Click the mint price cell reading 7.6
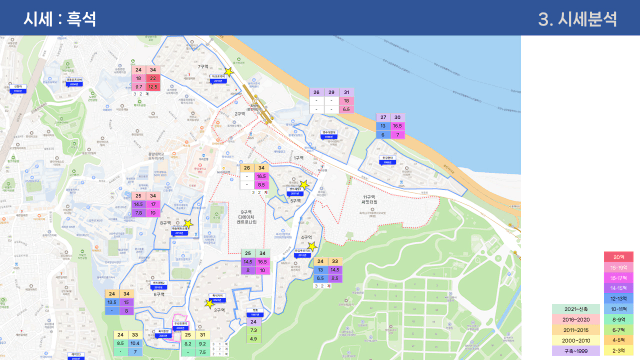This screenshot has height=360, width=640. (x=202, y=352)
